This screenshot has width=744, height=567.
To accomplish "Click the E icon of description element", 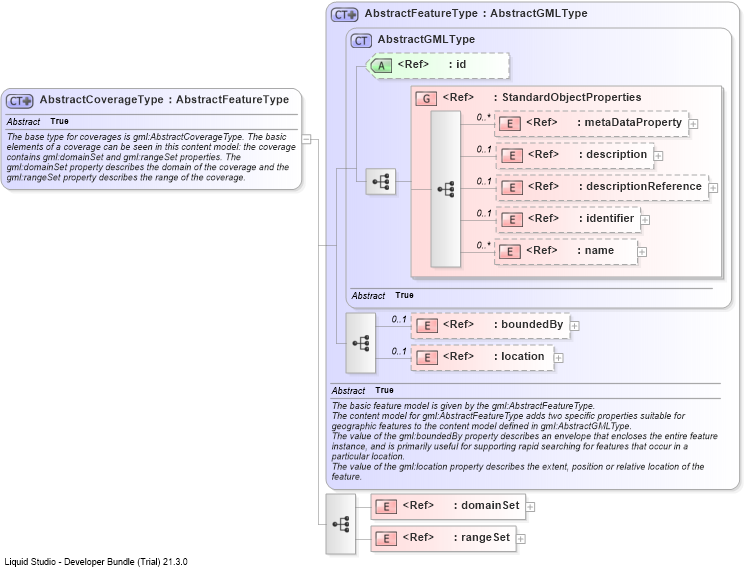I will click(512, 156).
